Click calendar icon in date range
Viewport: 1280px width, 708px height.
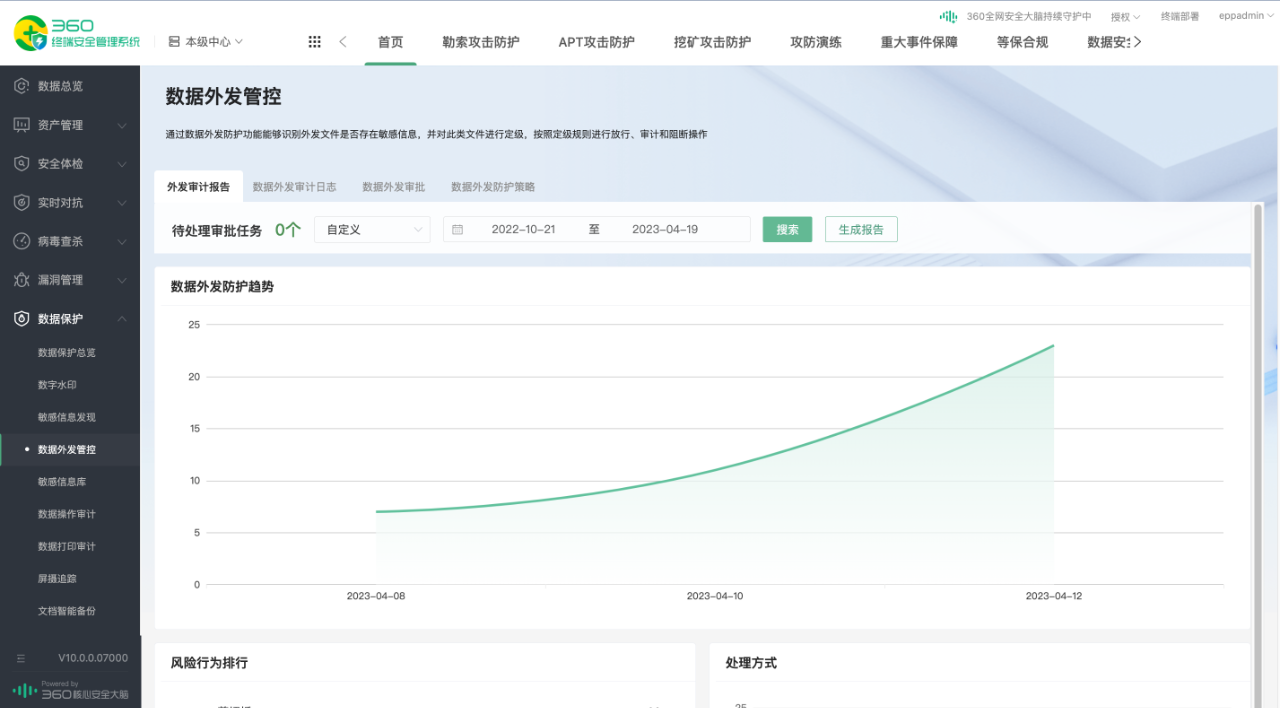(x=458, y=230)
